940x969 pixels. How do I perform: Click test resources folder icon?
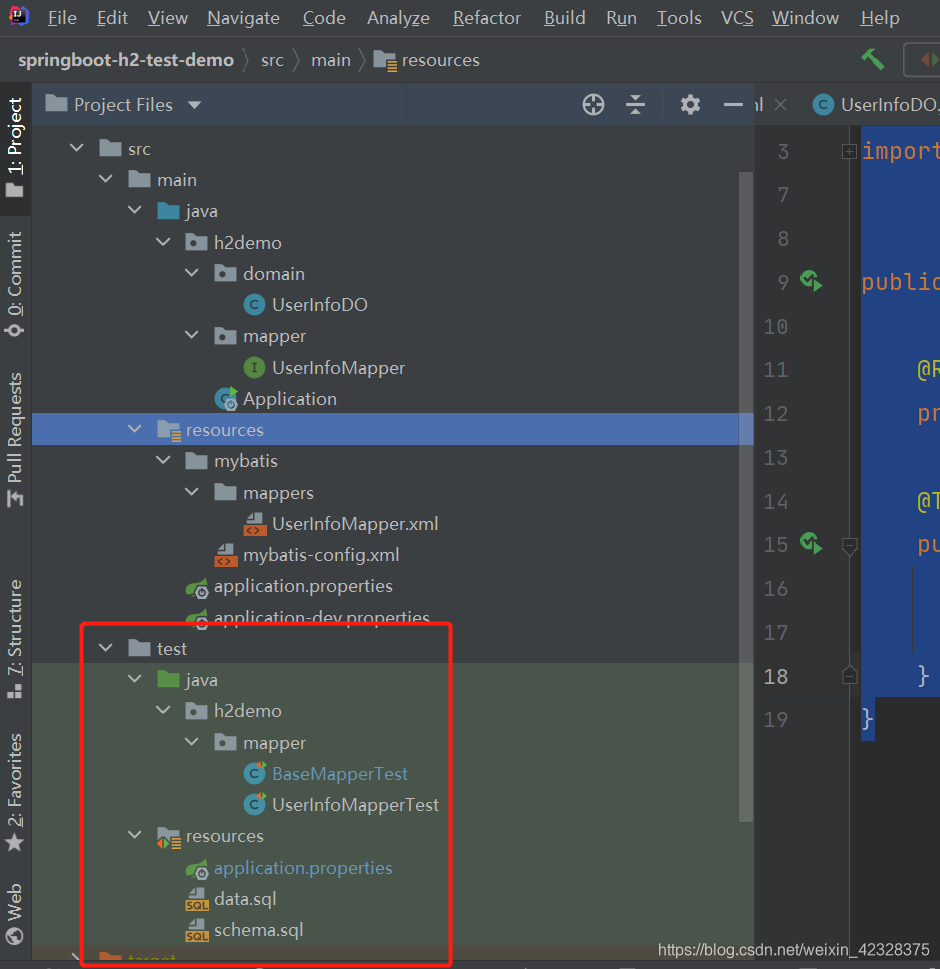[x=168, y=837]
